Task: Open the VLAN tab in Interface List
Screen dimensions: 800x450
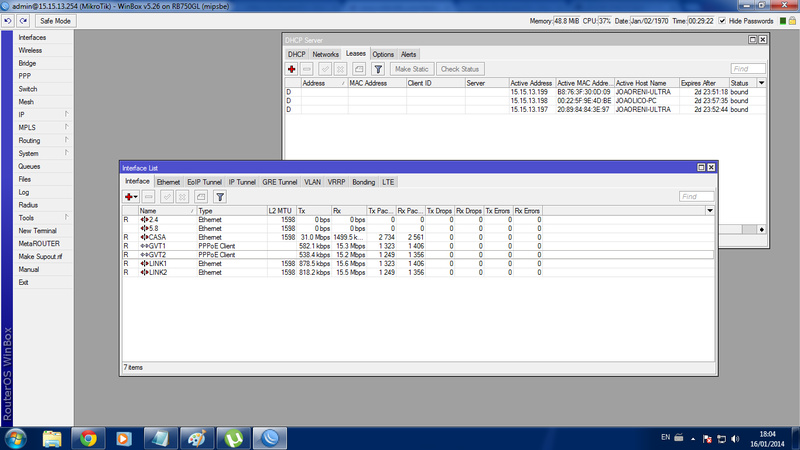Action: click(x=312, y=182)
